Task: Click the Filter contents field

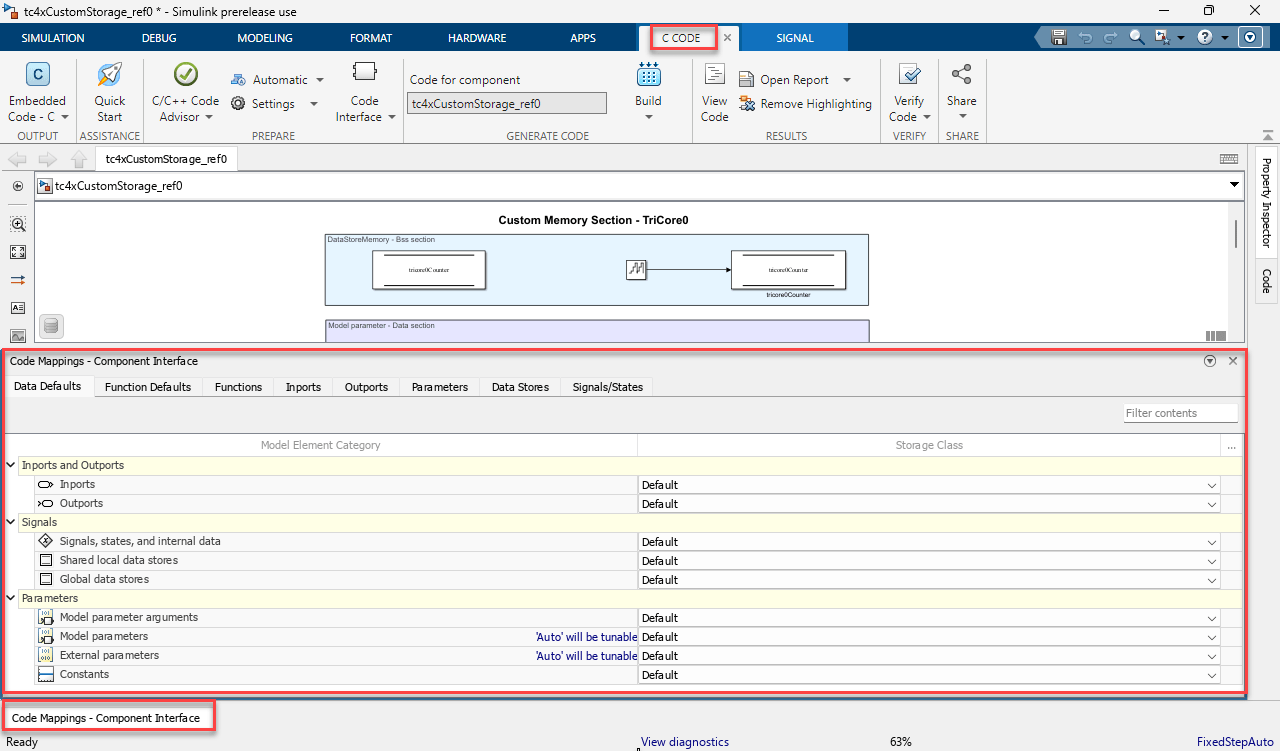Action: click(x=1180, y=412)
